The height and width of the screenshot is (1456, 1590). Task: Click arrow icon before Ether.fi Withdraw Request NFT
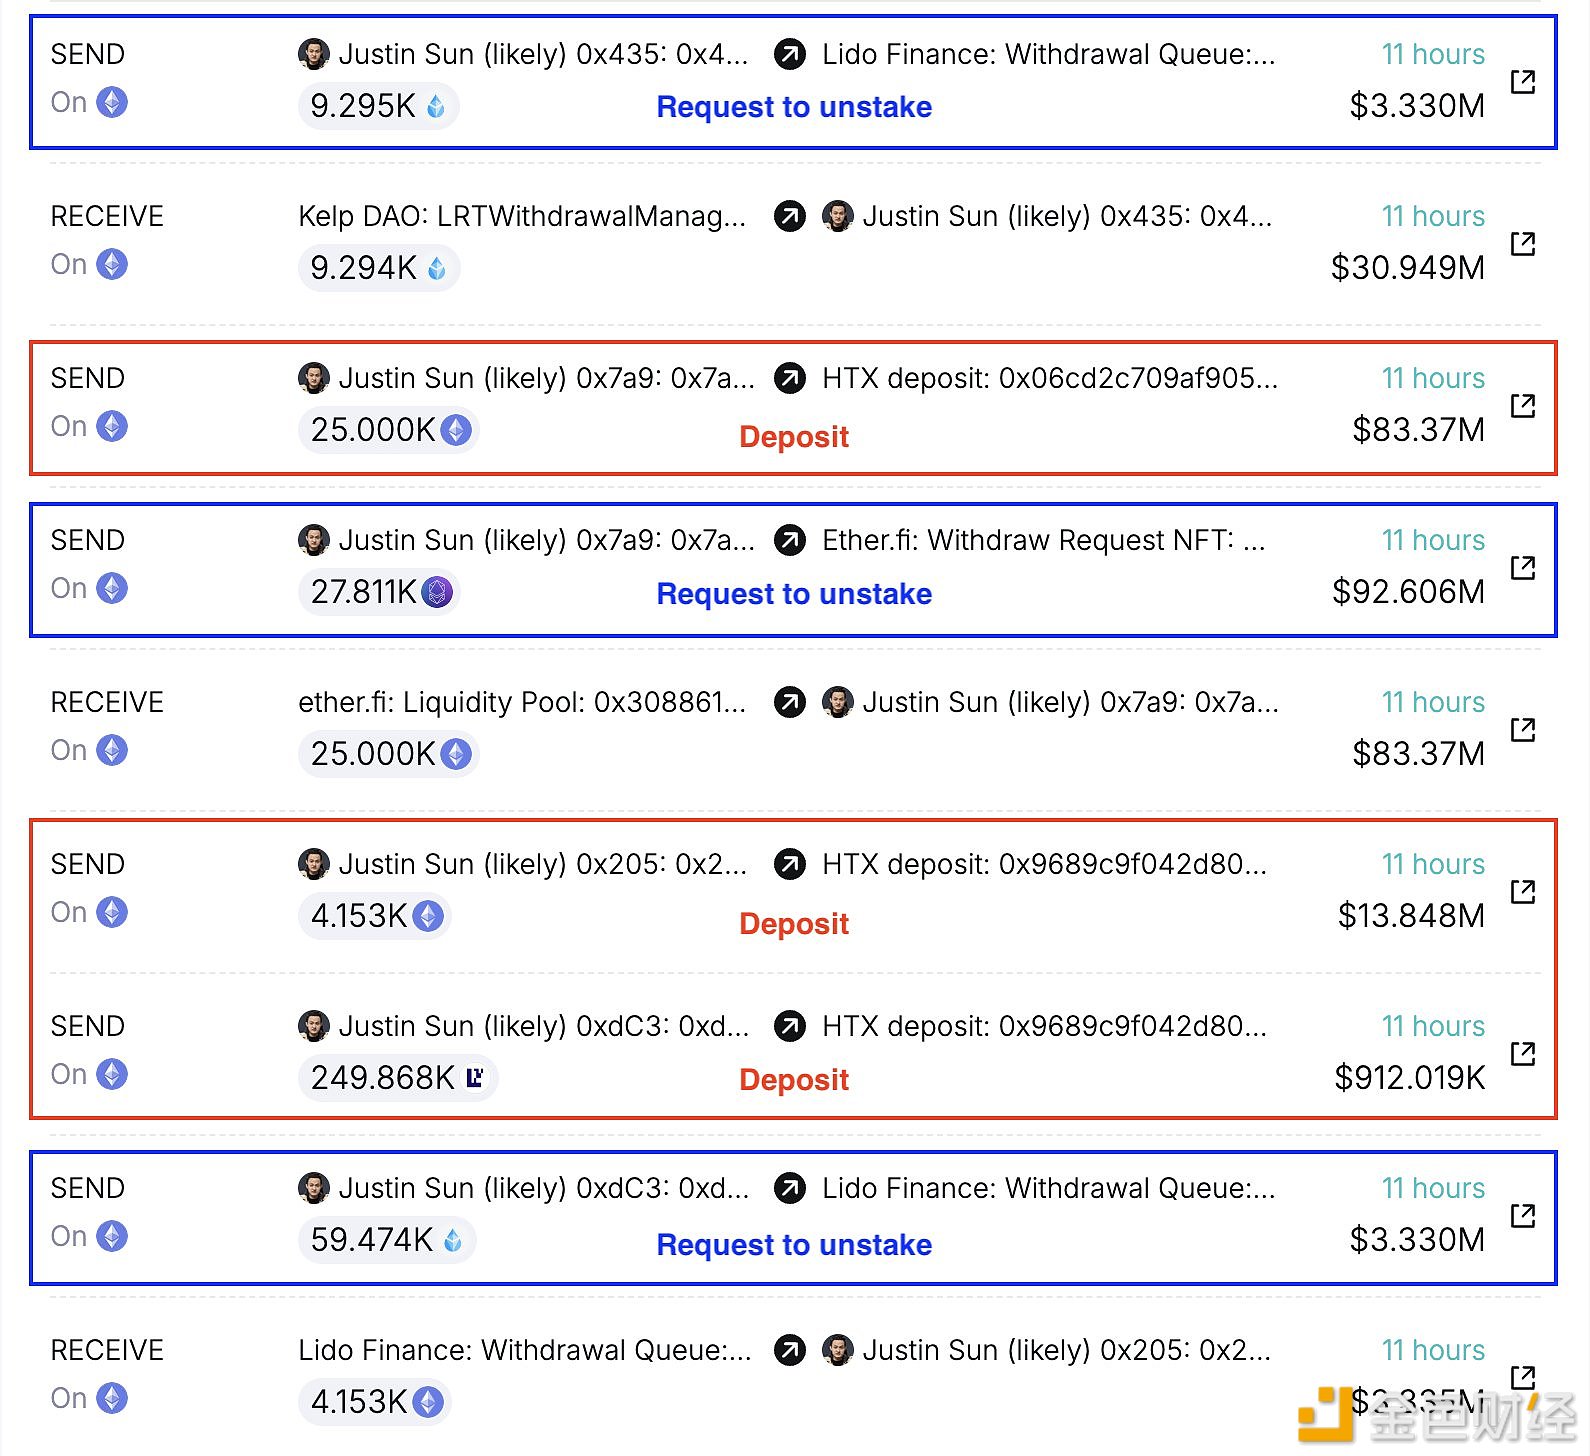tap(790, 540)
